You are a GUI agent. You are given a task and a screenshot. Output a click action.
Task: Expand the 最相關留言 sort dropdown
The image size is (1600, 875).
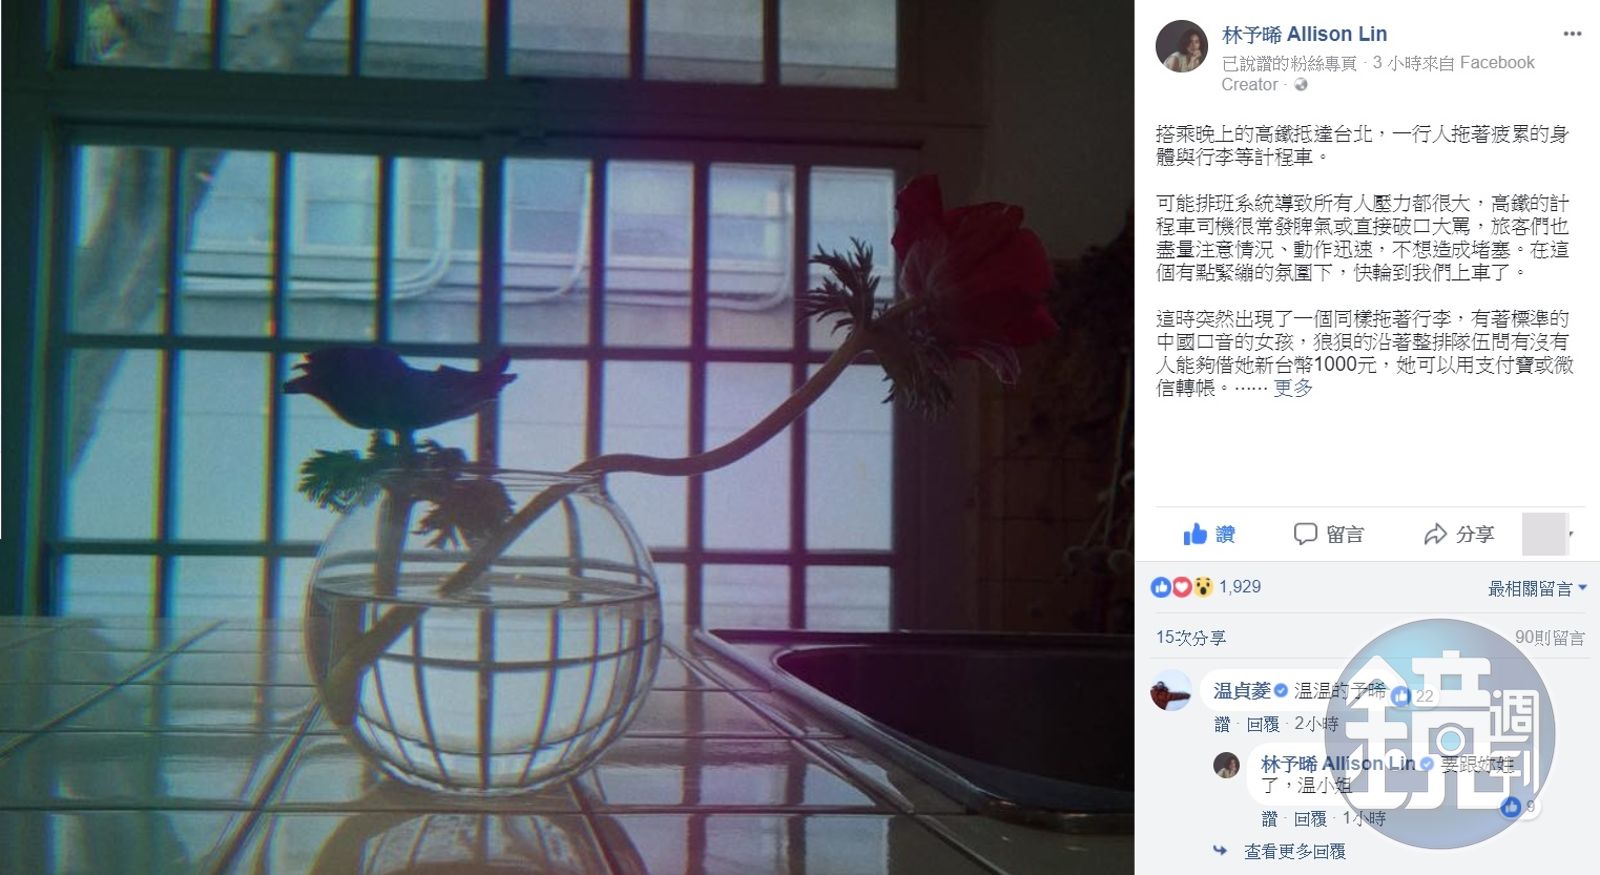coord(1537,589)
